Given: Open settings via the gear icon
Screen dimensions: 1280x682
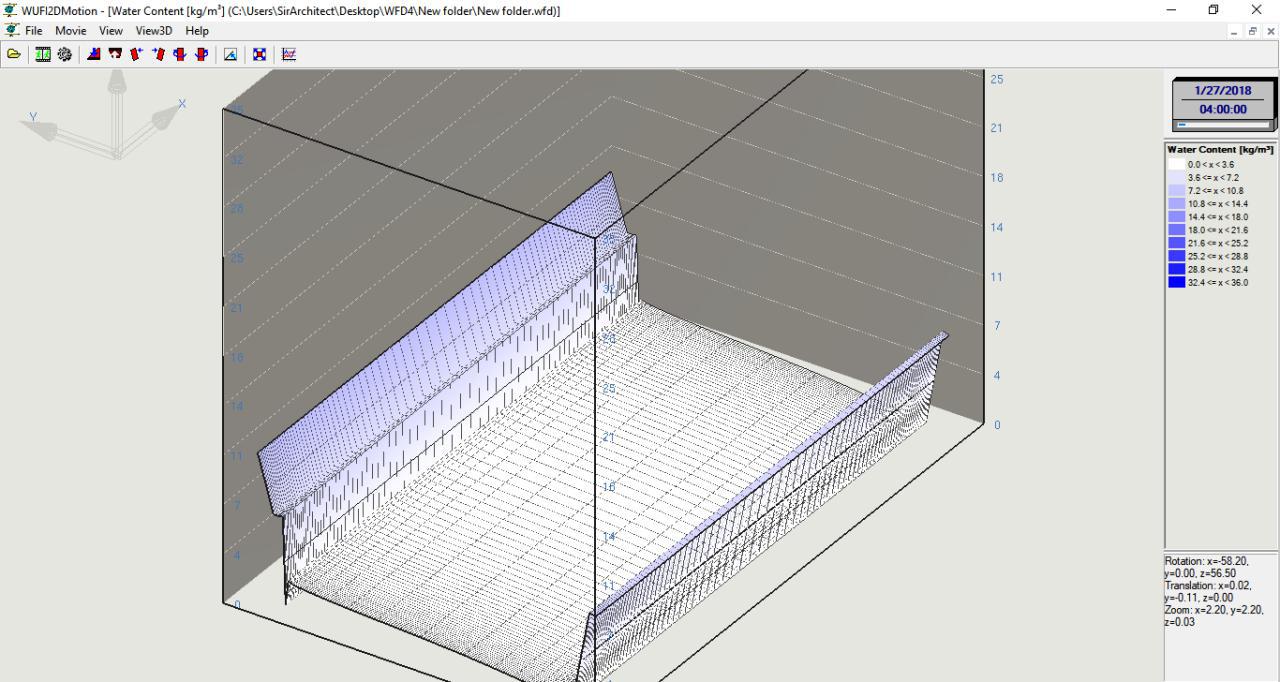Looking at the screenshot, I should click(64, 55).
